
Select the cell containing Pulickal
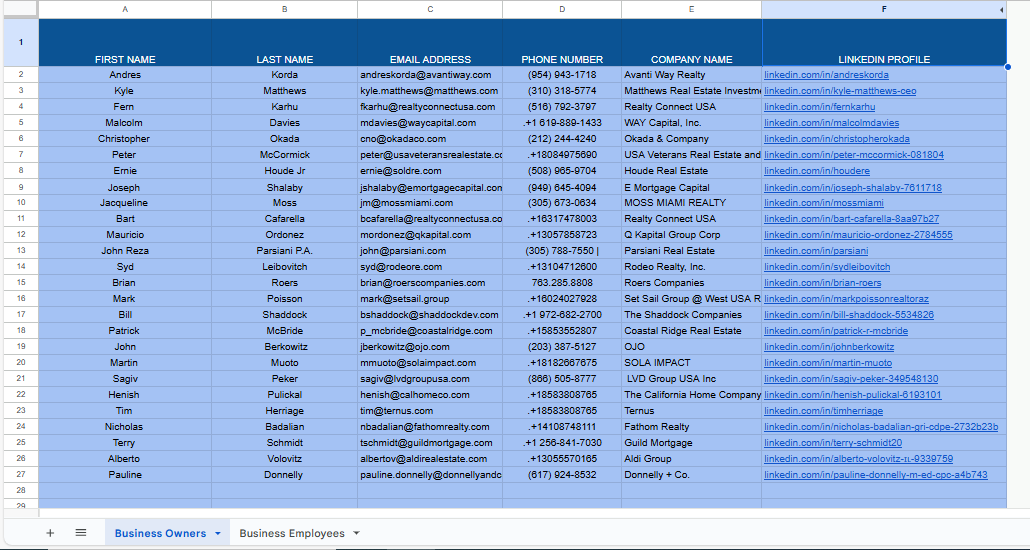coord(284,395)
